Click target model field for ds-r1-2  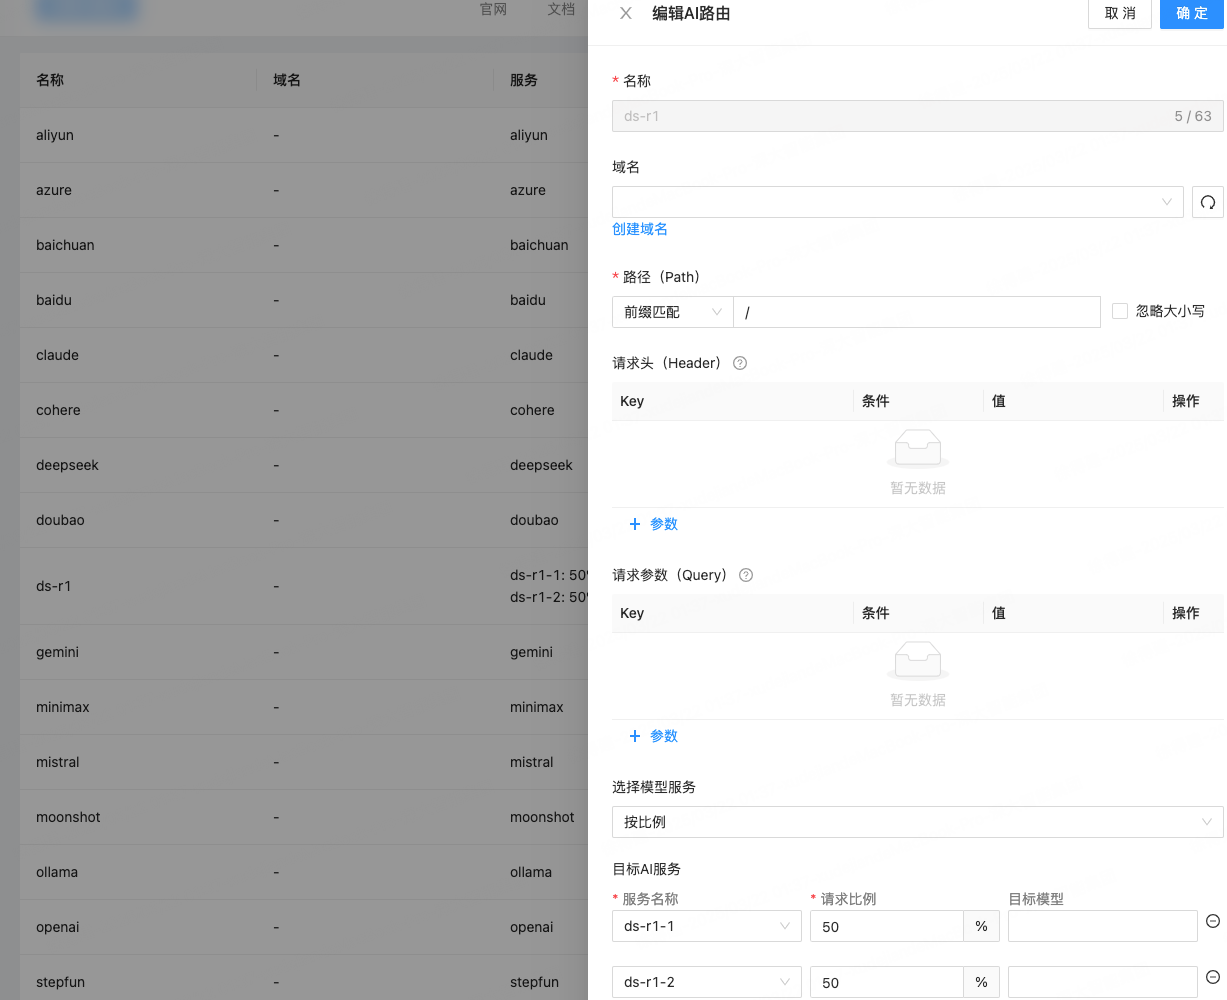click(1102, 982)
